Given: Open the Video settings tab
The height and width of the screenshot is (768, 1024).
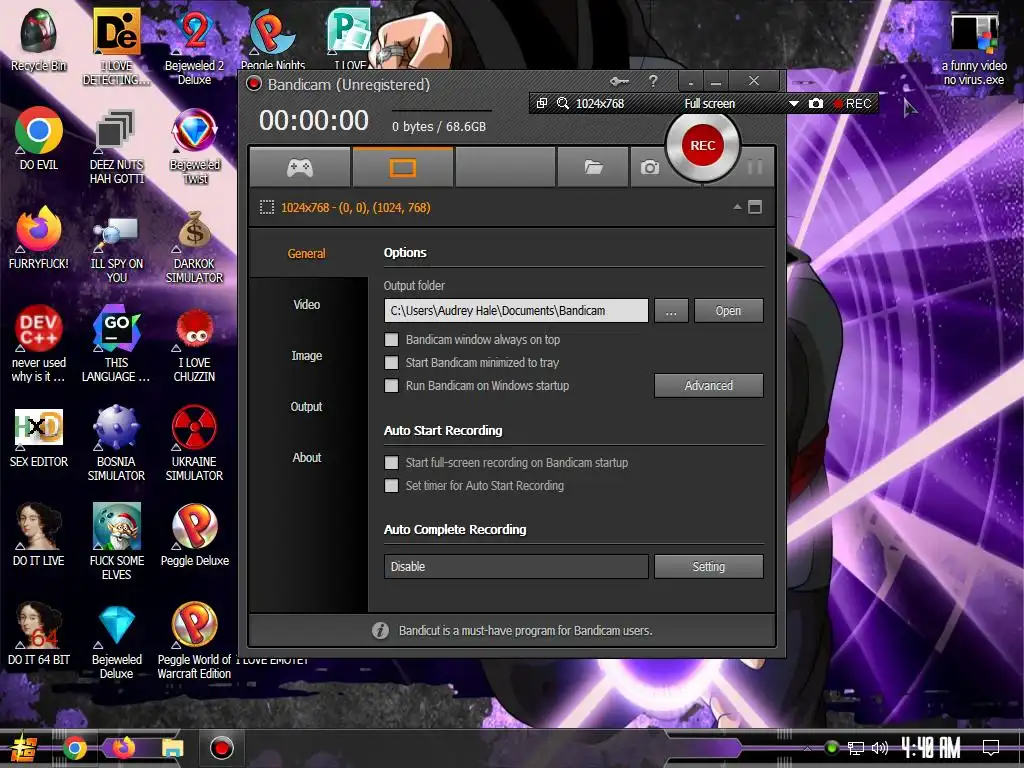Looking at the screenshot, I should [x=307, y=304].
